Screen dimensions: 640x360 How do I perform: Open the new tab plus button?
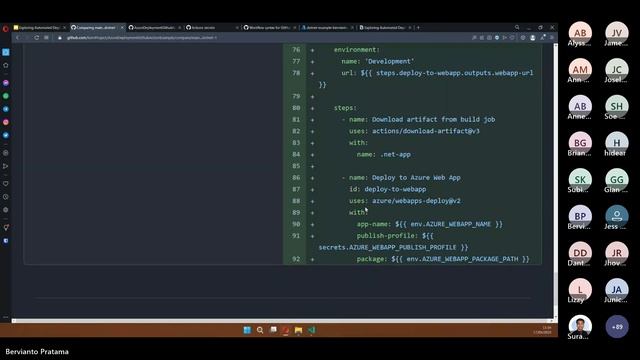click(418, 28)
